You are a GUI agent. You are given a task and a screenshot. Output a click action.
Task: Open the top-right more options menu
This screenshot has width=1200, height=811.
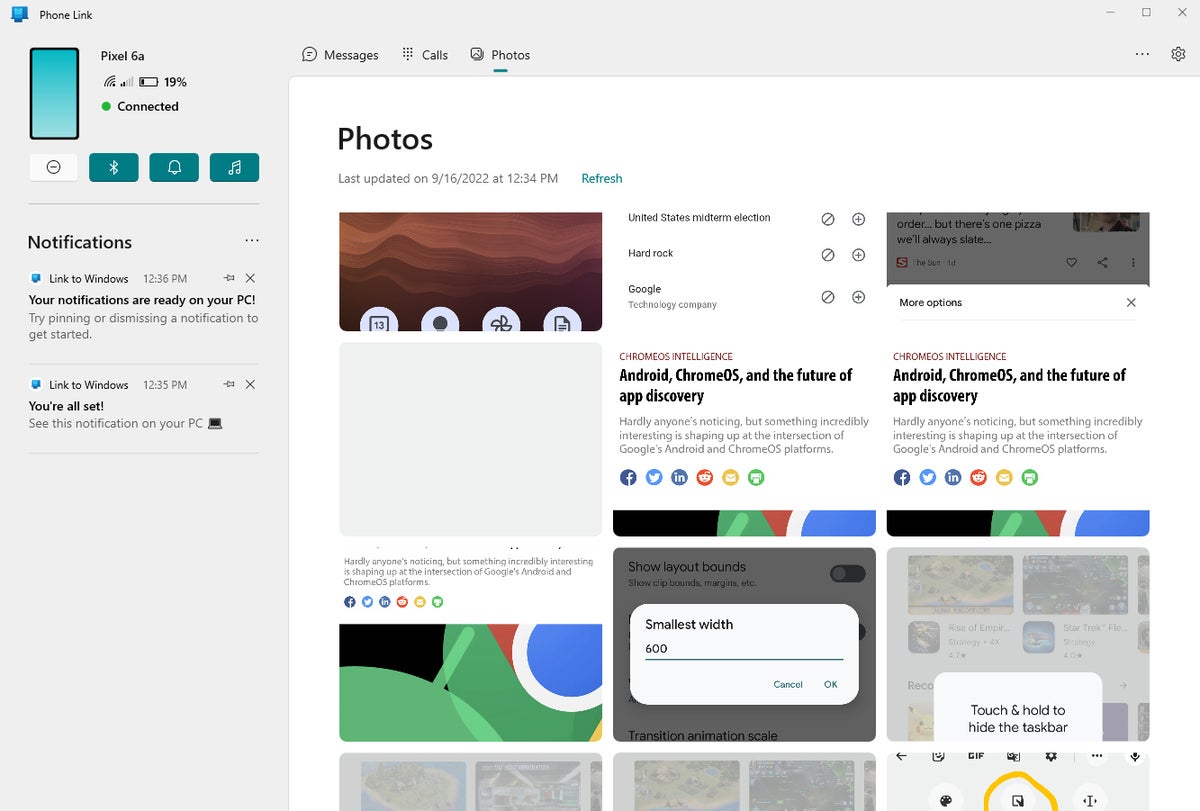click(1142, 54)
